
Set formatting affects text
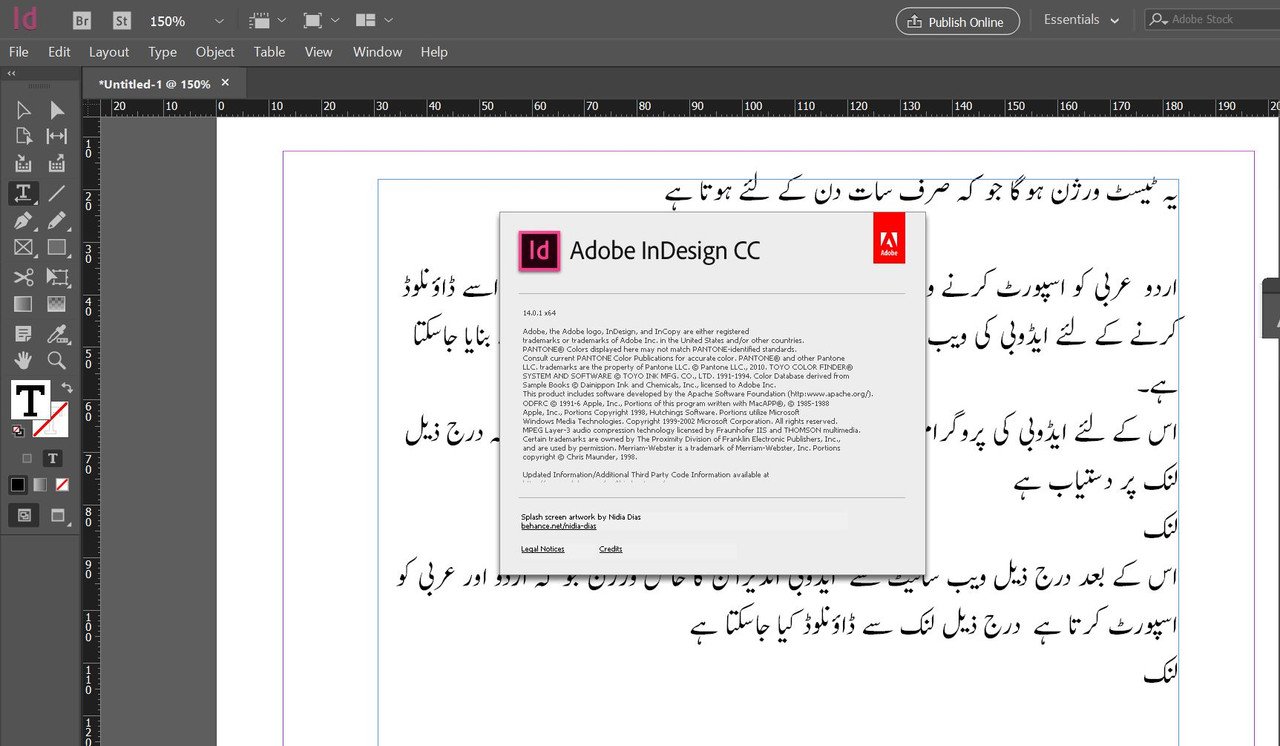[x=52, y=458]
